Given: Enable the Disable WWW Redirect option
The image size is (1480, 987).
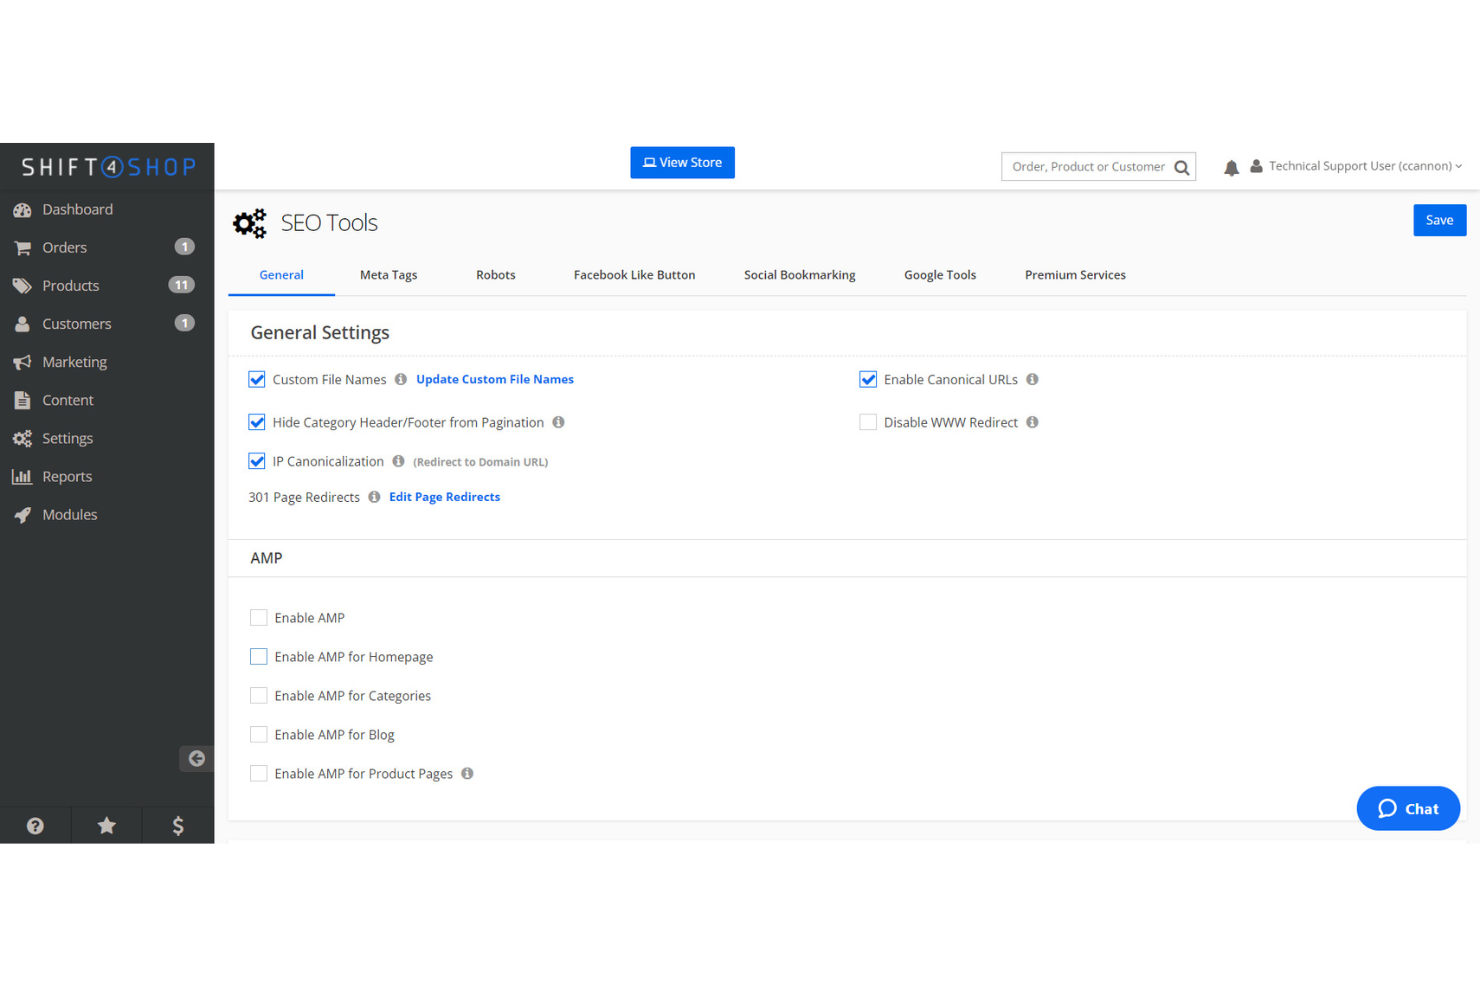Looking at the screenshot, I should click(867, 422).
